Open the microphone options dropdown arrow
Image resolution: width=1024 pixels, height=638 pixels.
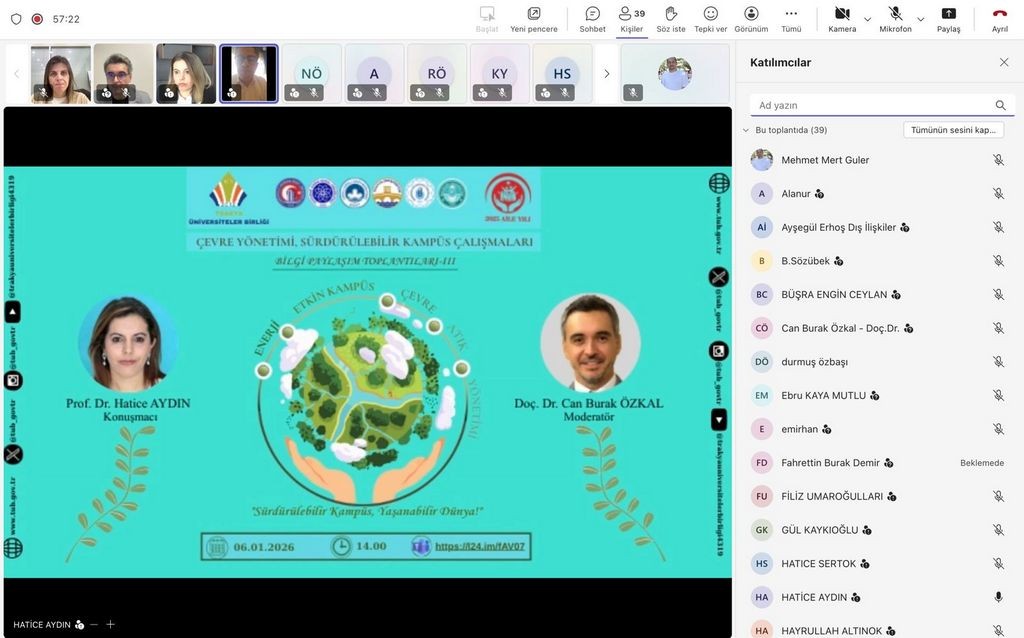[920, 19]
